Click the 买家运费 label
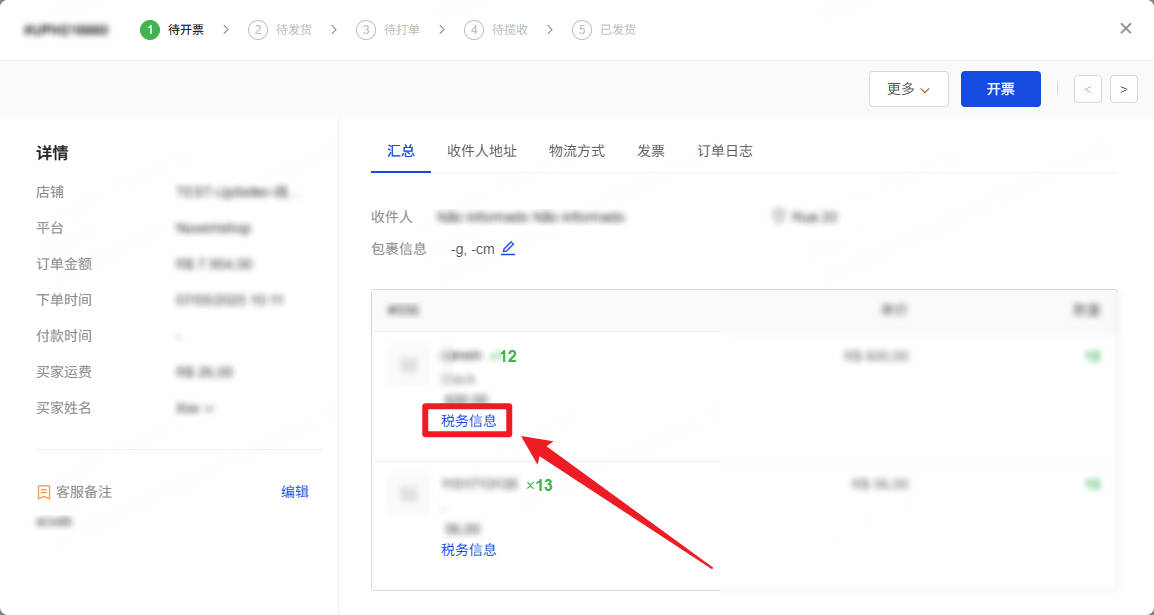This screenshot has height=615, width=1154. 64,372
